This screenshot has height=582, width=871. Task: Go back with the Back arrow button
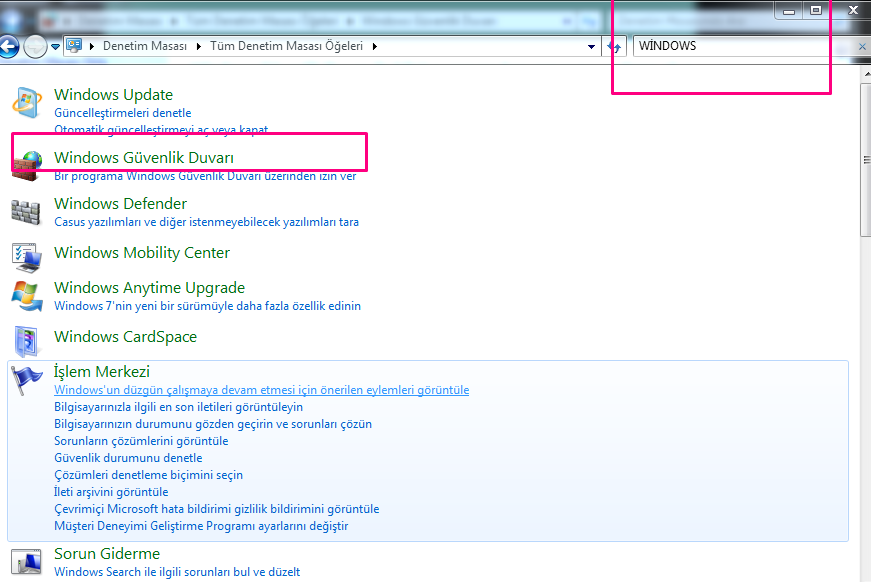tap(9, 47)
